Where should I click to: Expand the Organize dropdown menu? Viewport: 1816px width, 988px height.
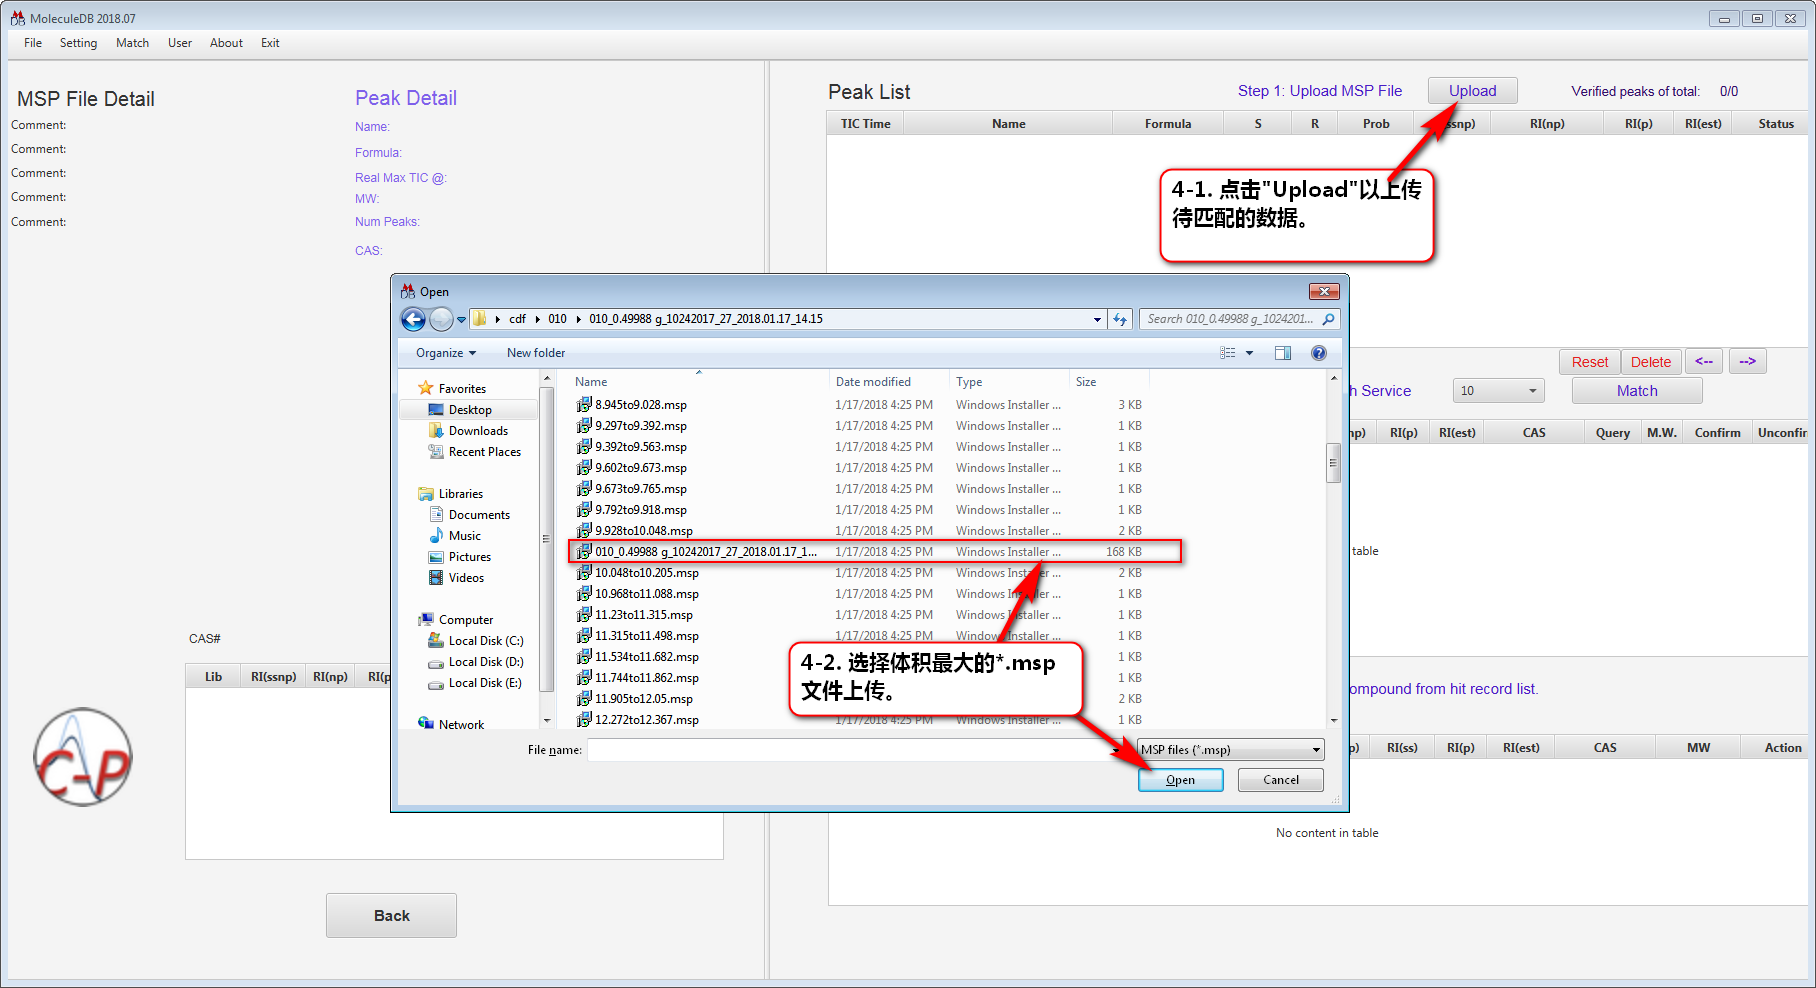pos(446,353)
